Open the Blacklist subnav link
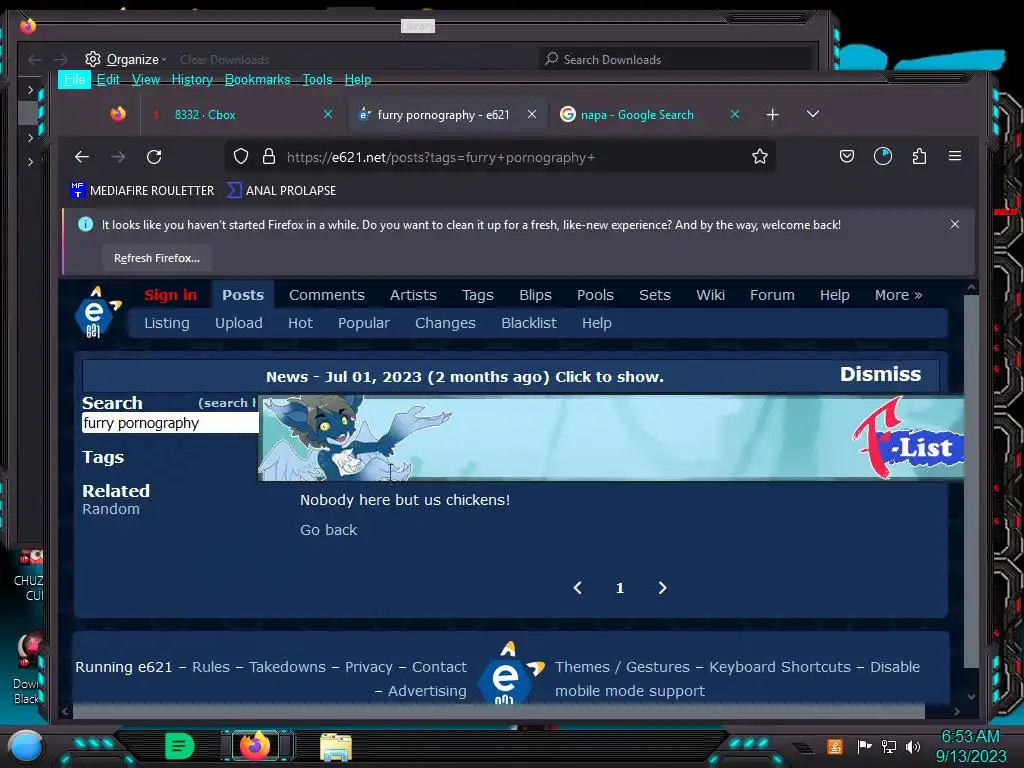This screenshot has width=1024, height=768. pyautogui.click(x=529, y=323)
